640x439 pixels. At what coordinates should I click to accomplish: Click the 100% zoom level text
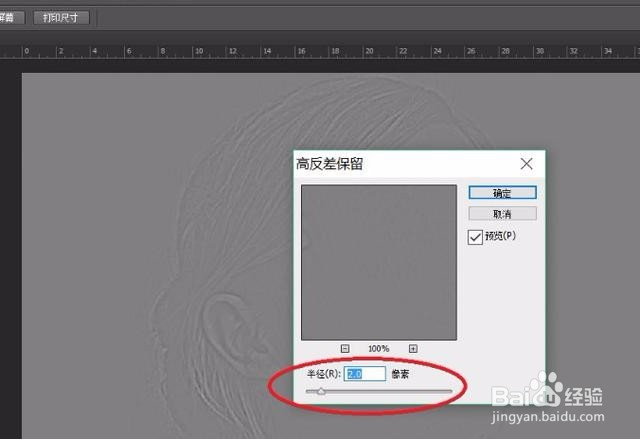point(378,349)
